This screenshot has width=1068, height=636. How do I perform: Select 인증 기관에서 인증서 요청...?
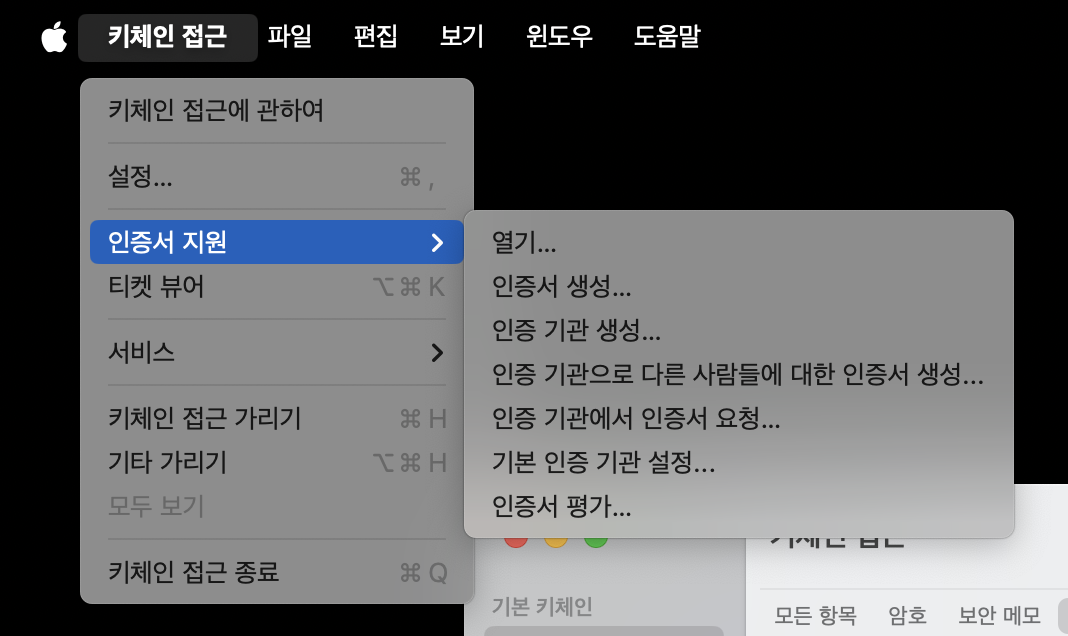pyautogui.click(x=739, y=418)
